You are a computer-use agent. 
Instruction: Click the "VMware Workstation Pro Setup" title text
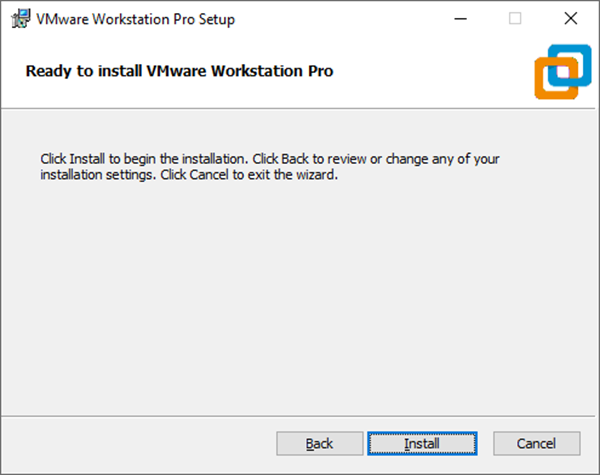136,18
